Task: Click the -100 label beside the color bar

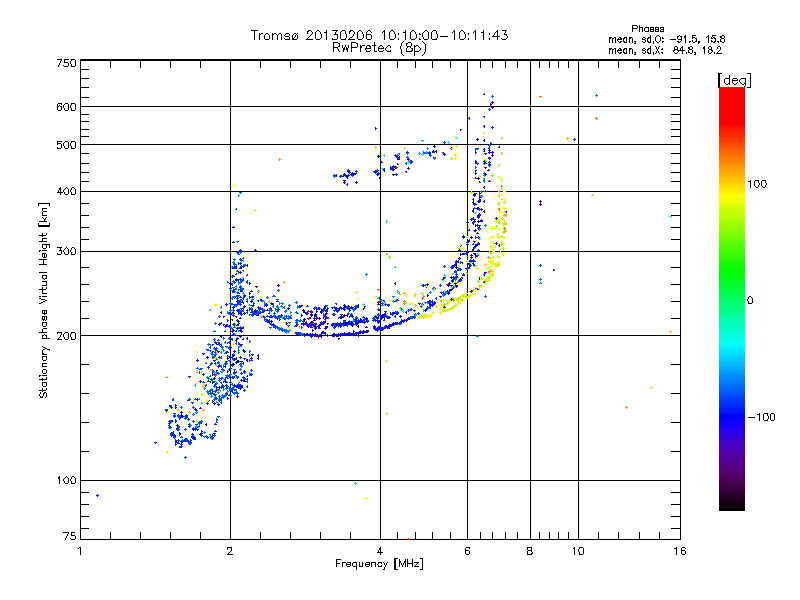Action: tap(761, 417)
